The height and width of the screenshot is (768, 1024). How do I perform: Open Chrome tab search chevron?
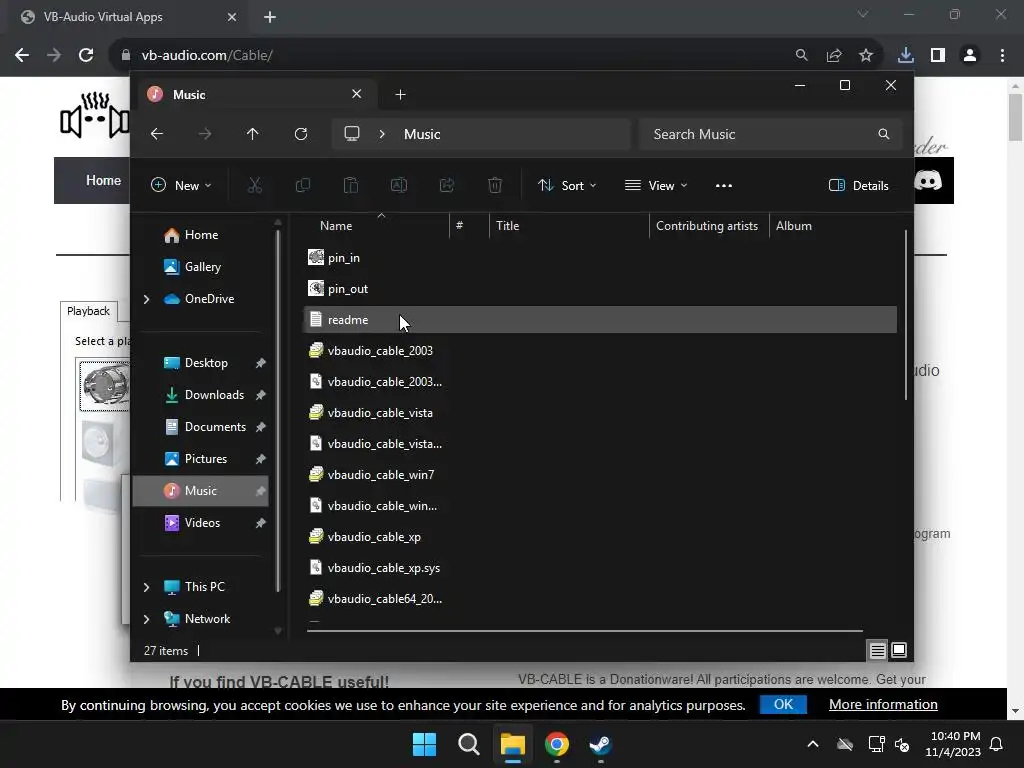pos(863,14)
